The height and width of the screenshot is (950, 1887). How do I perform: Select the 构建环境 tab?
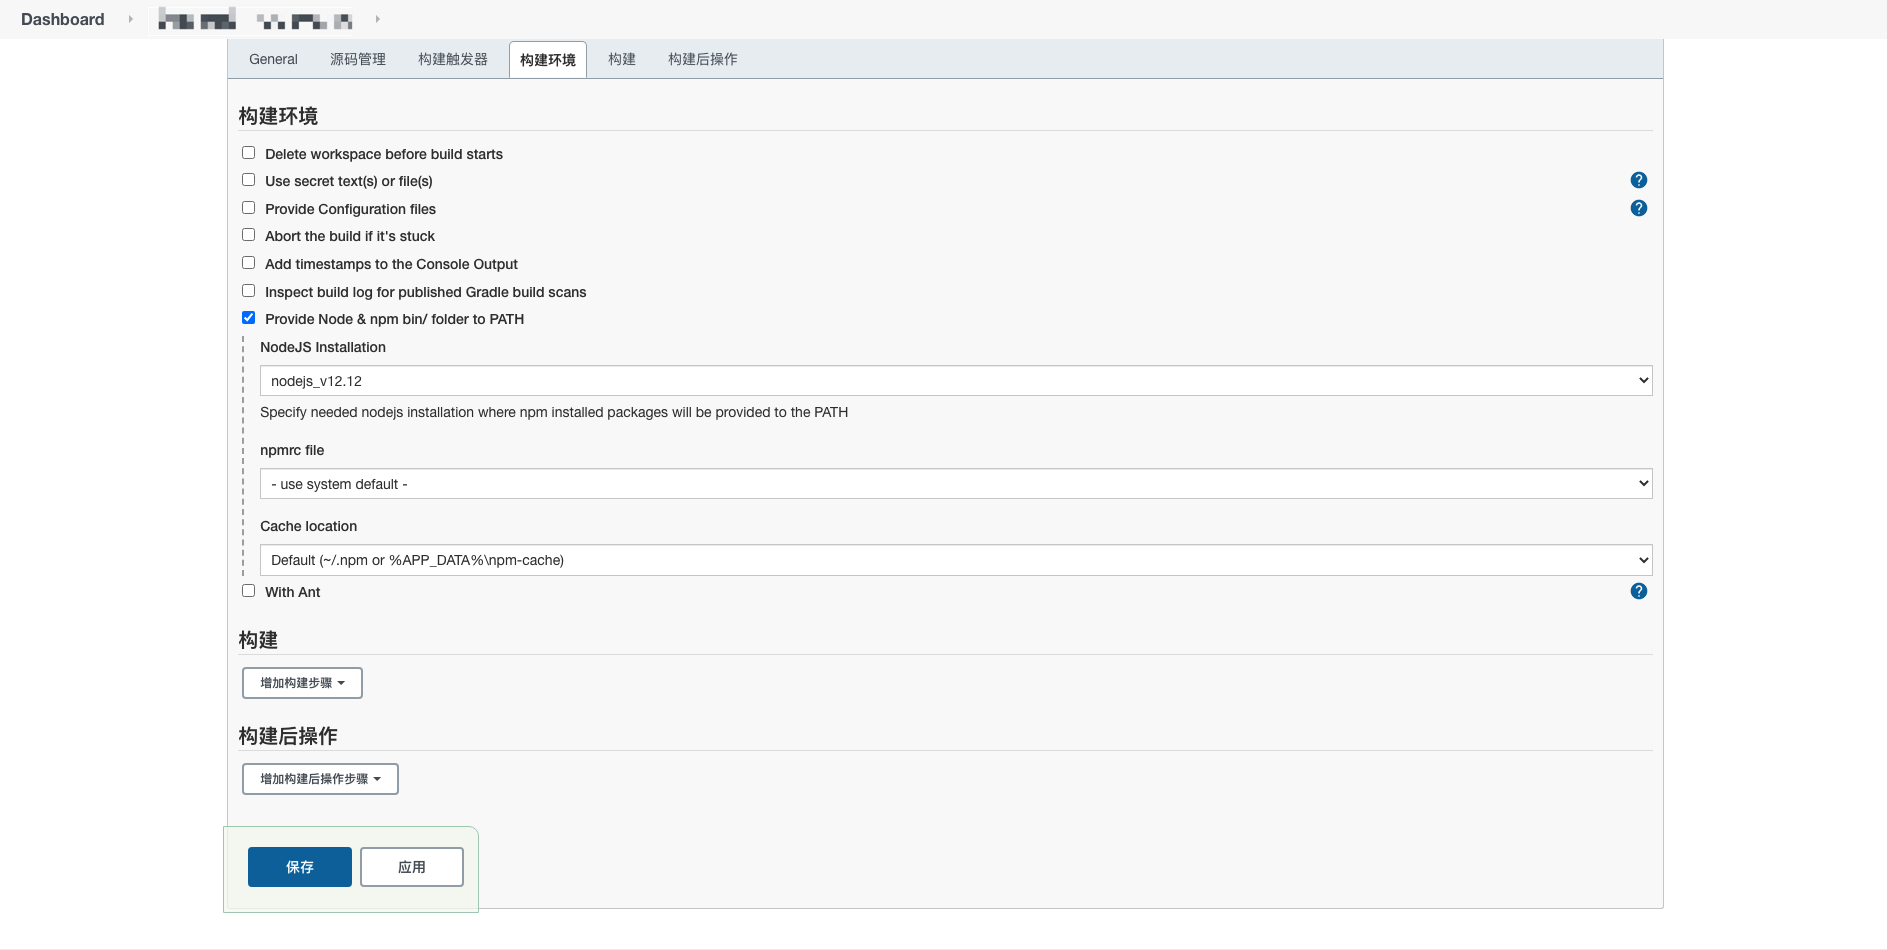[x=548, y=60]
